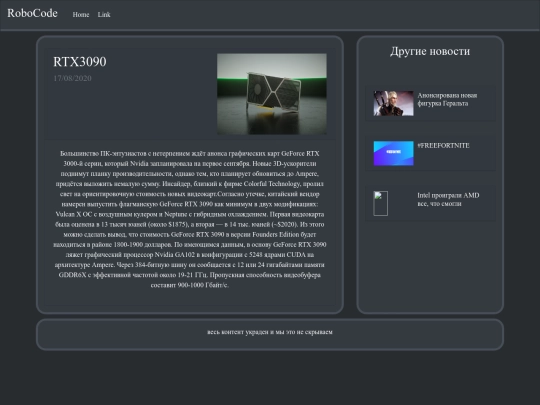Open the #FREEFORTNITE news link
This screenshot has width=540, height=405.
pos(444,146)
